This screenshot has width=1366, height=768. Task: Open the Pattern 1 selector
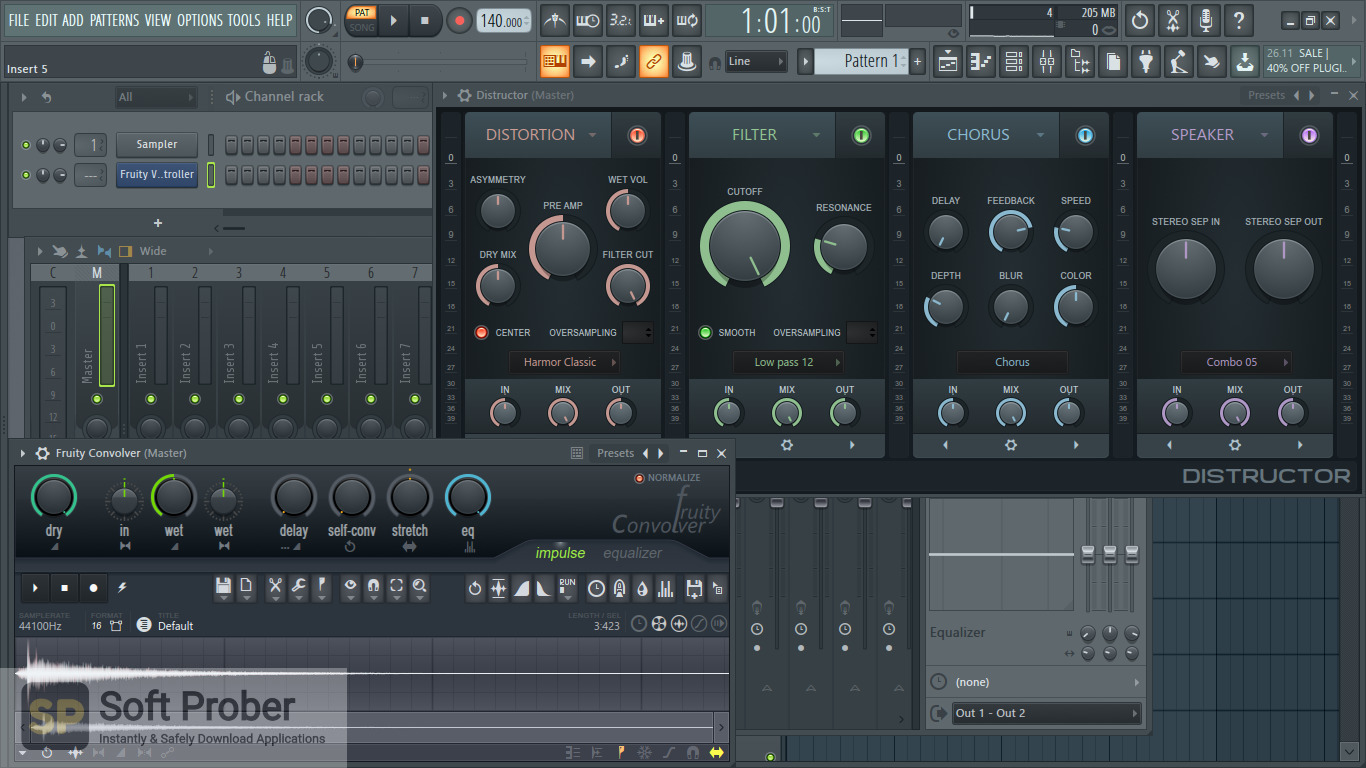[860, 61]
